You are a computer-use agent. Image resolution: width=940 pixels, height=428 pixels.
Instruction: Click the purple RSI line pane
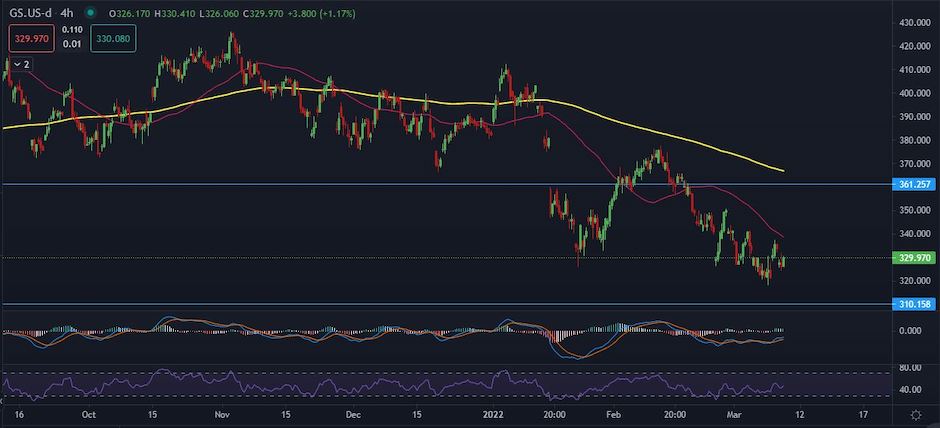point(400,384)
